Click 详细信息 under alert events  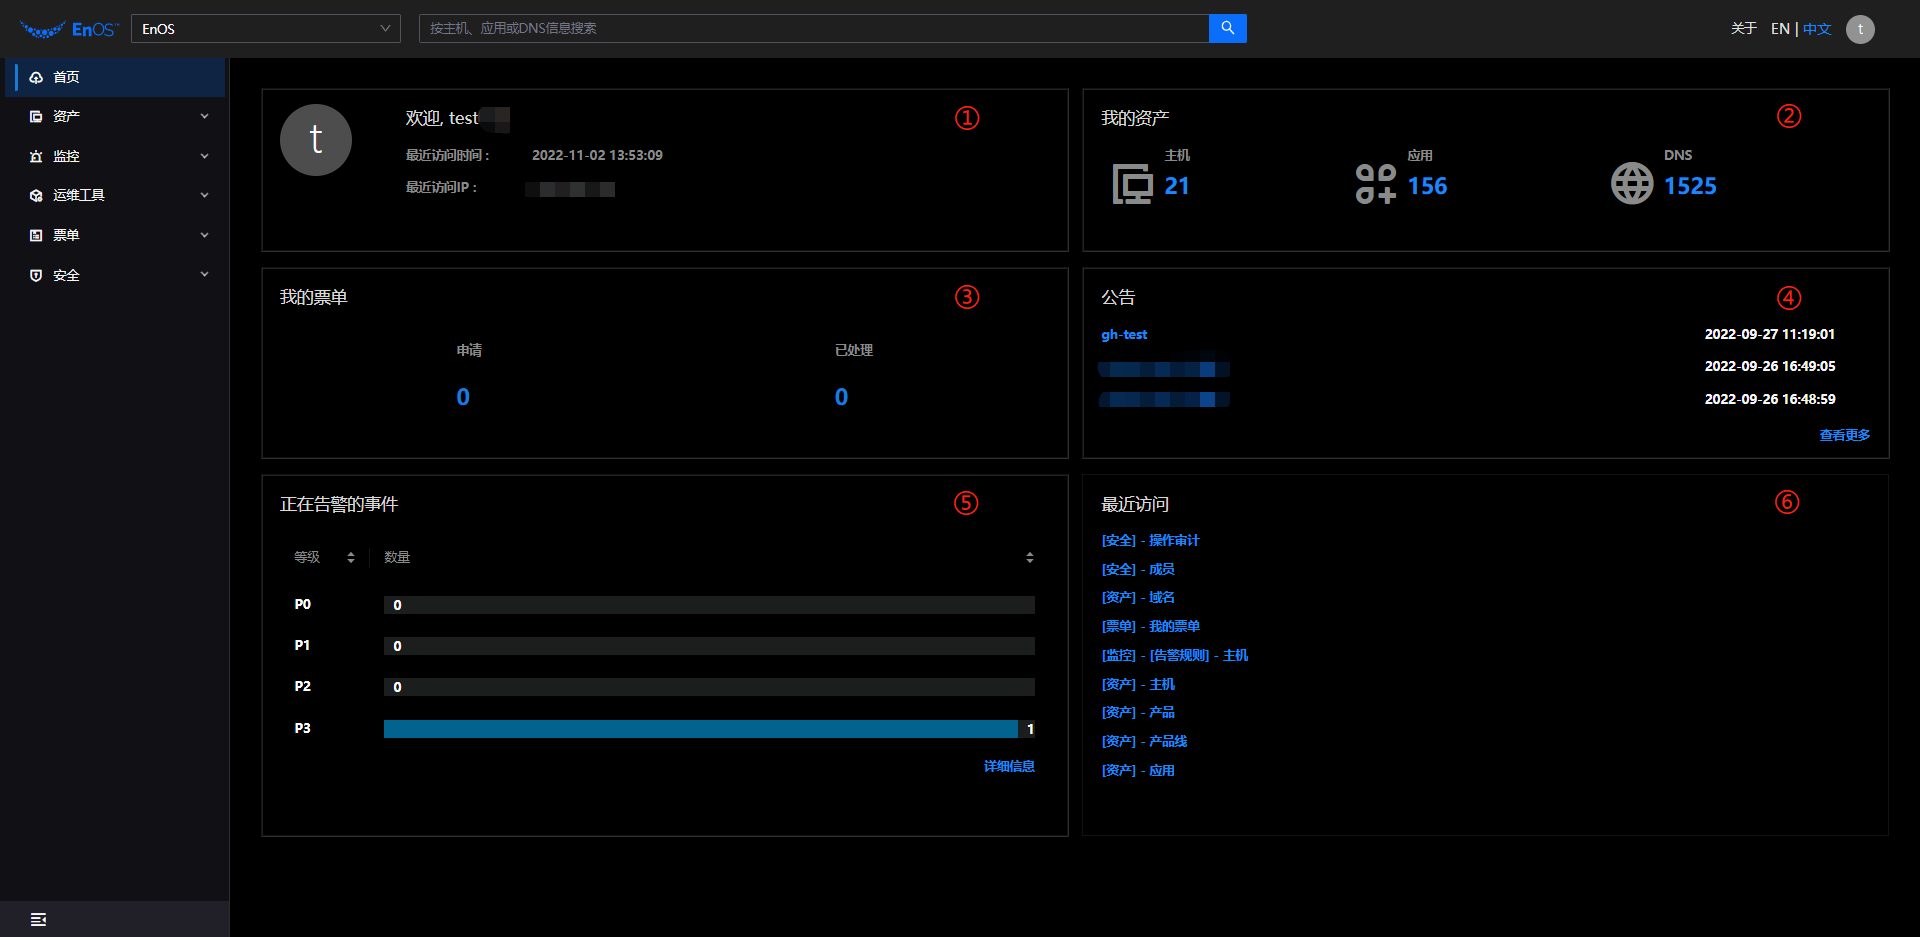[x=1009, y=766]
